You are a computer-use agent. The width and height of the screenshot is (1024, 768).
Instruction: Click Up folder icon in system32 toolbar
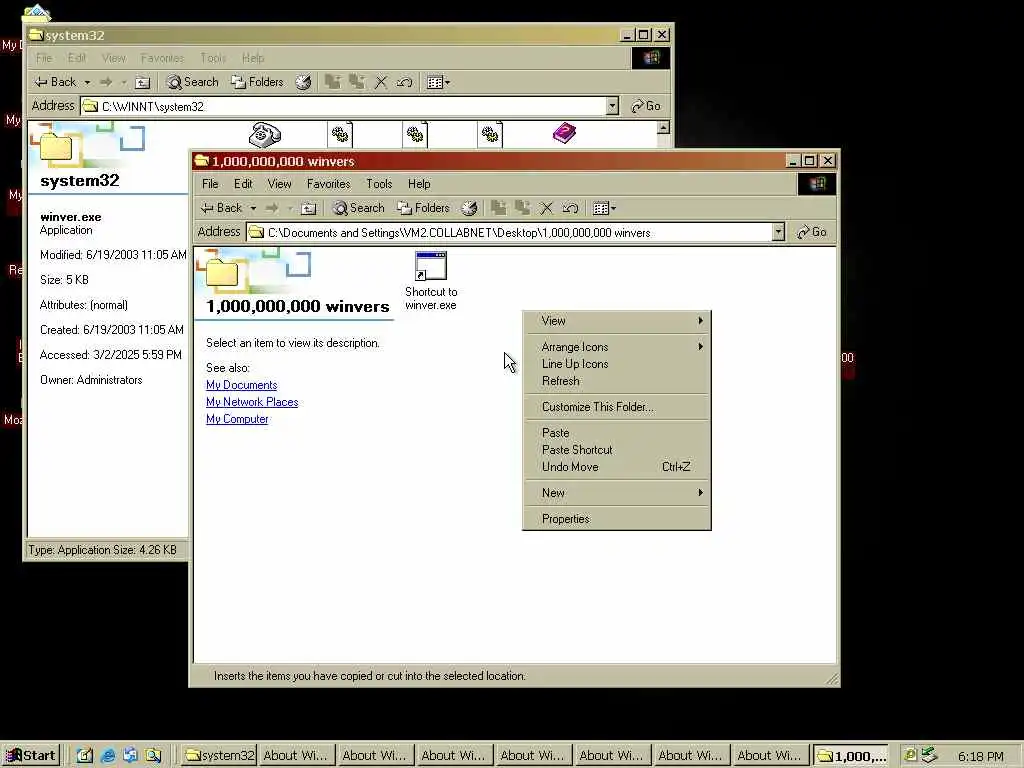pos(142,82)
